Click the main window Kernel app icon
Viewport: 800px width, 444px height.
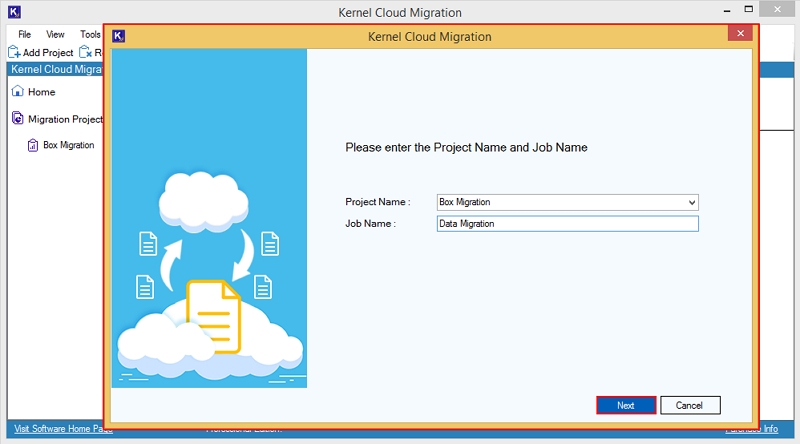click(15, 11)
